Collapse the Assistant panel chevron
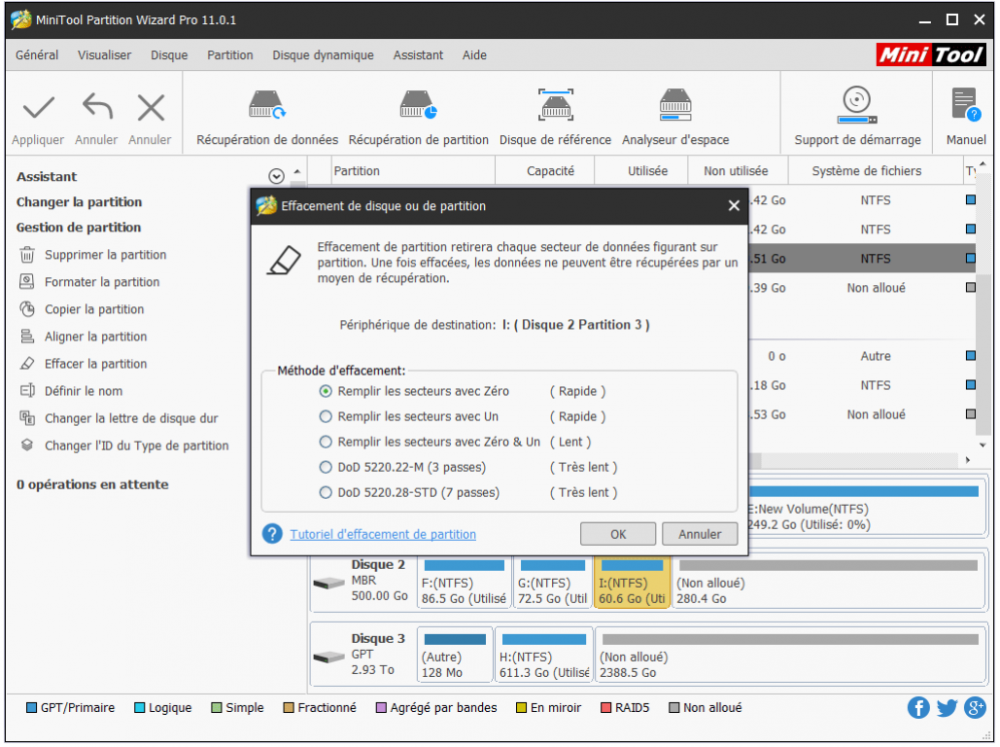Screen dimensions: 1000x747 click(276, 176)
